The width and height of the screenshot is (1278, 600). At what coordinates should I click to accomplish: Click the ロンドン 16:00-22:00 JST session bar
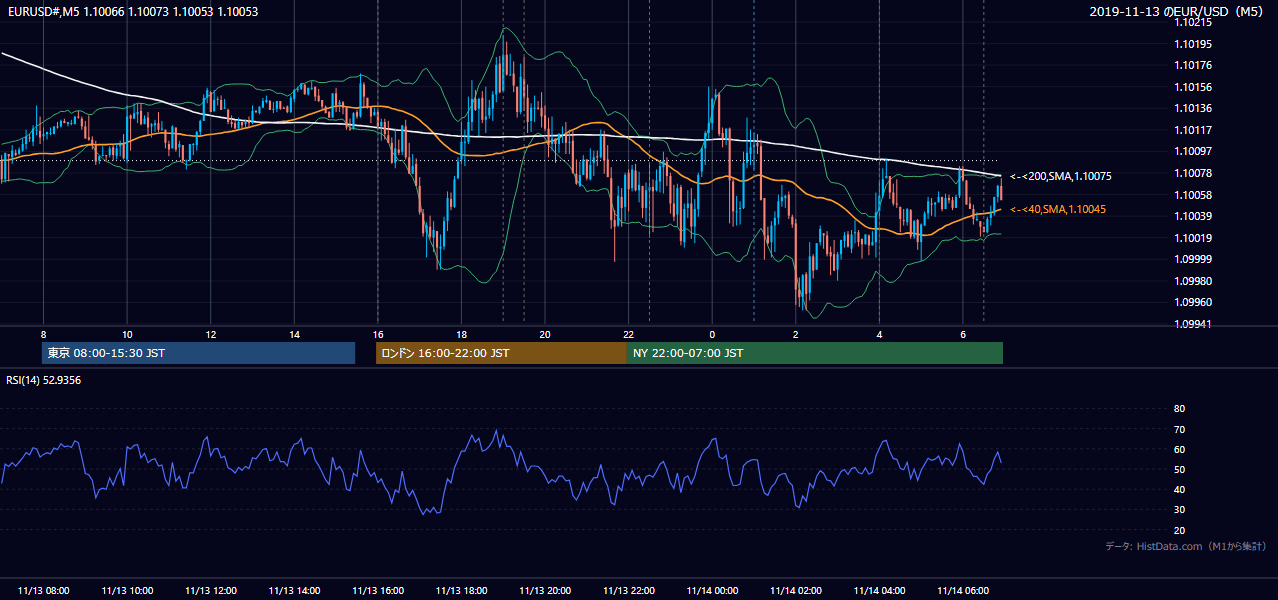(x=501, y=353)
